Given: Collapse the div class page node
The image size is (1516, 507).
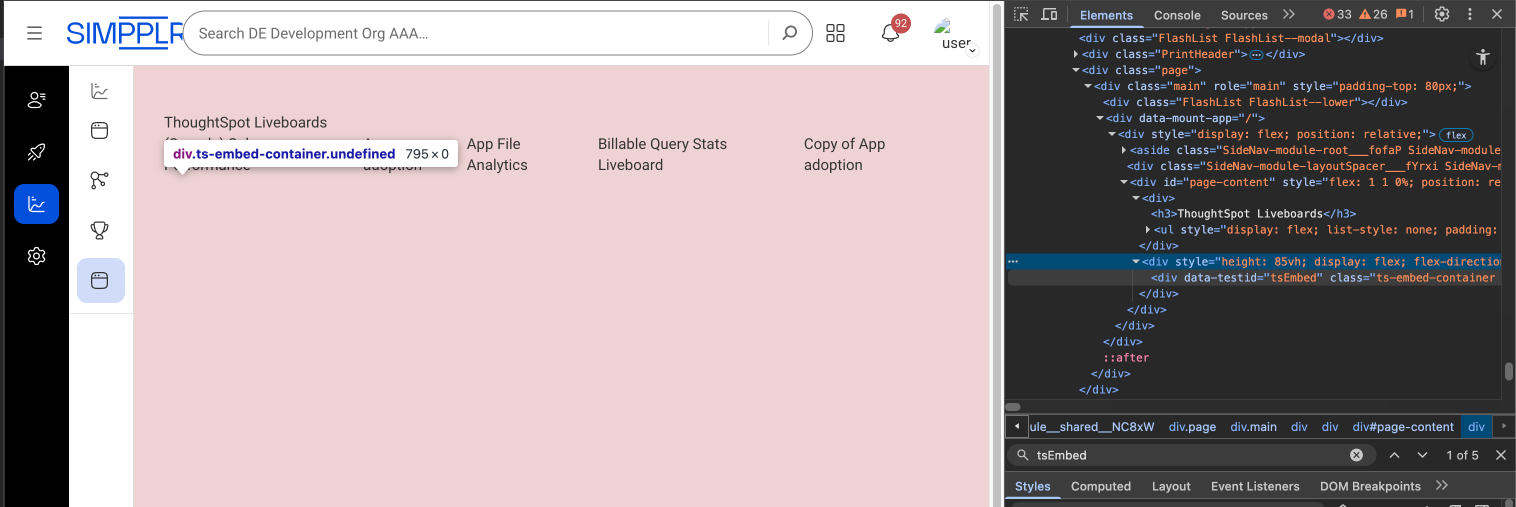Looking at the screenshot, I should (1077, 70).
